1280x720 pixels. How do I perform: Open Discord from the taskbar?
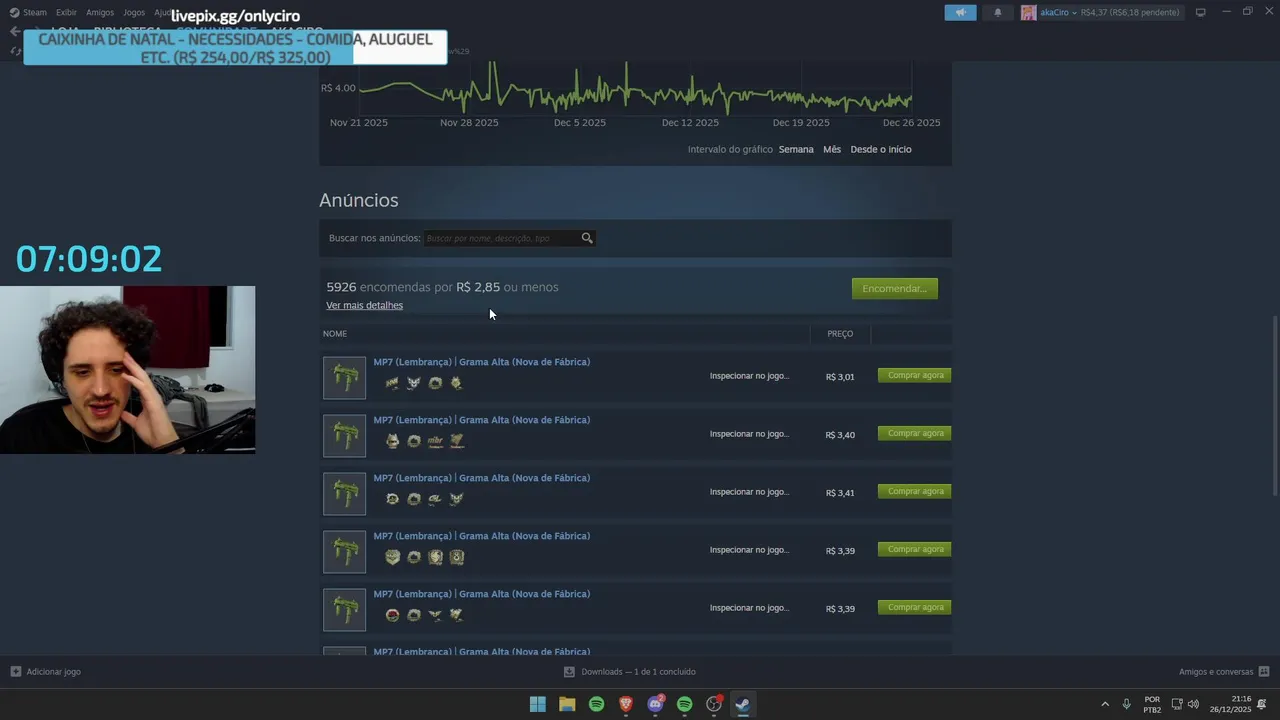tap(655, 704)
